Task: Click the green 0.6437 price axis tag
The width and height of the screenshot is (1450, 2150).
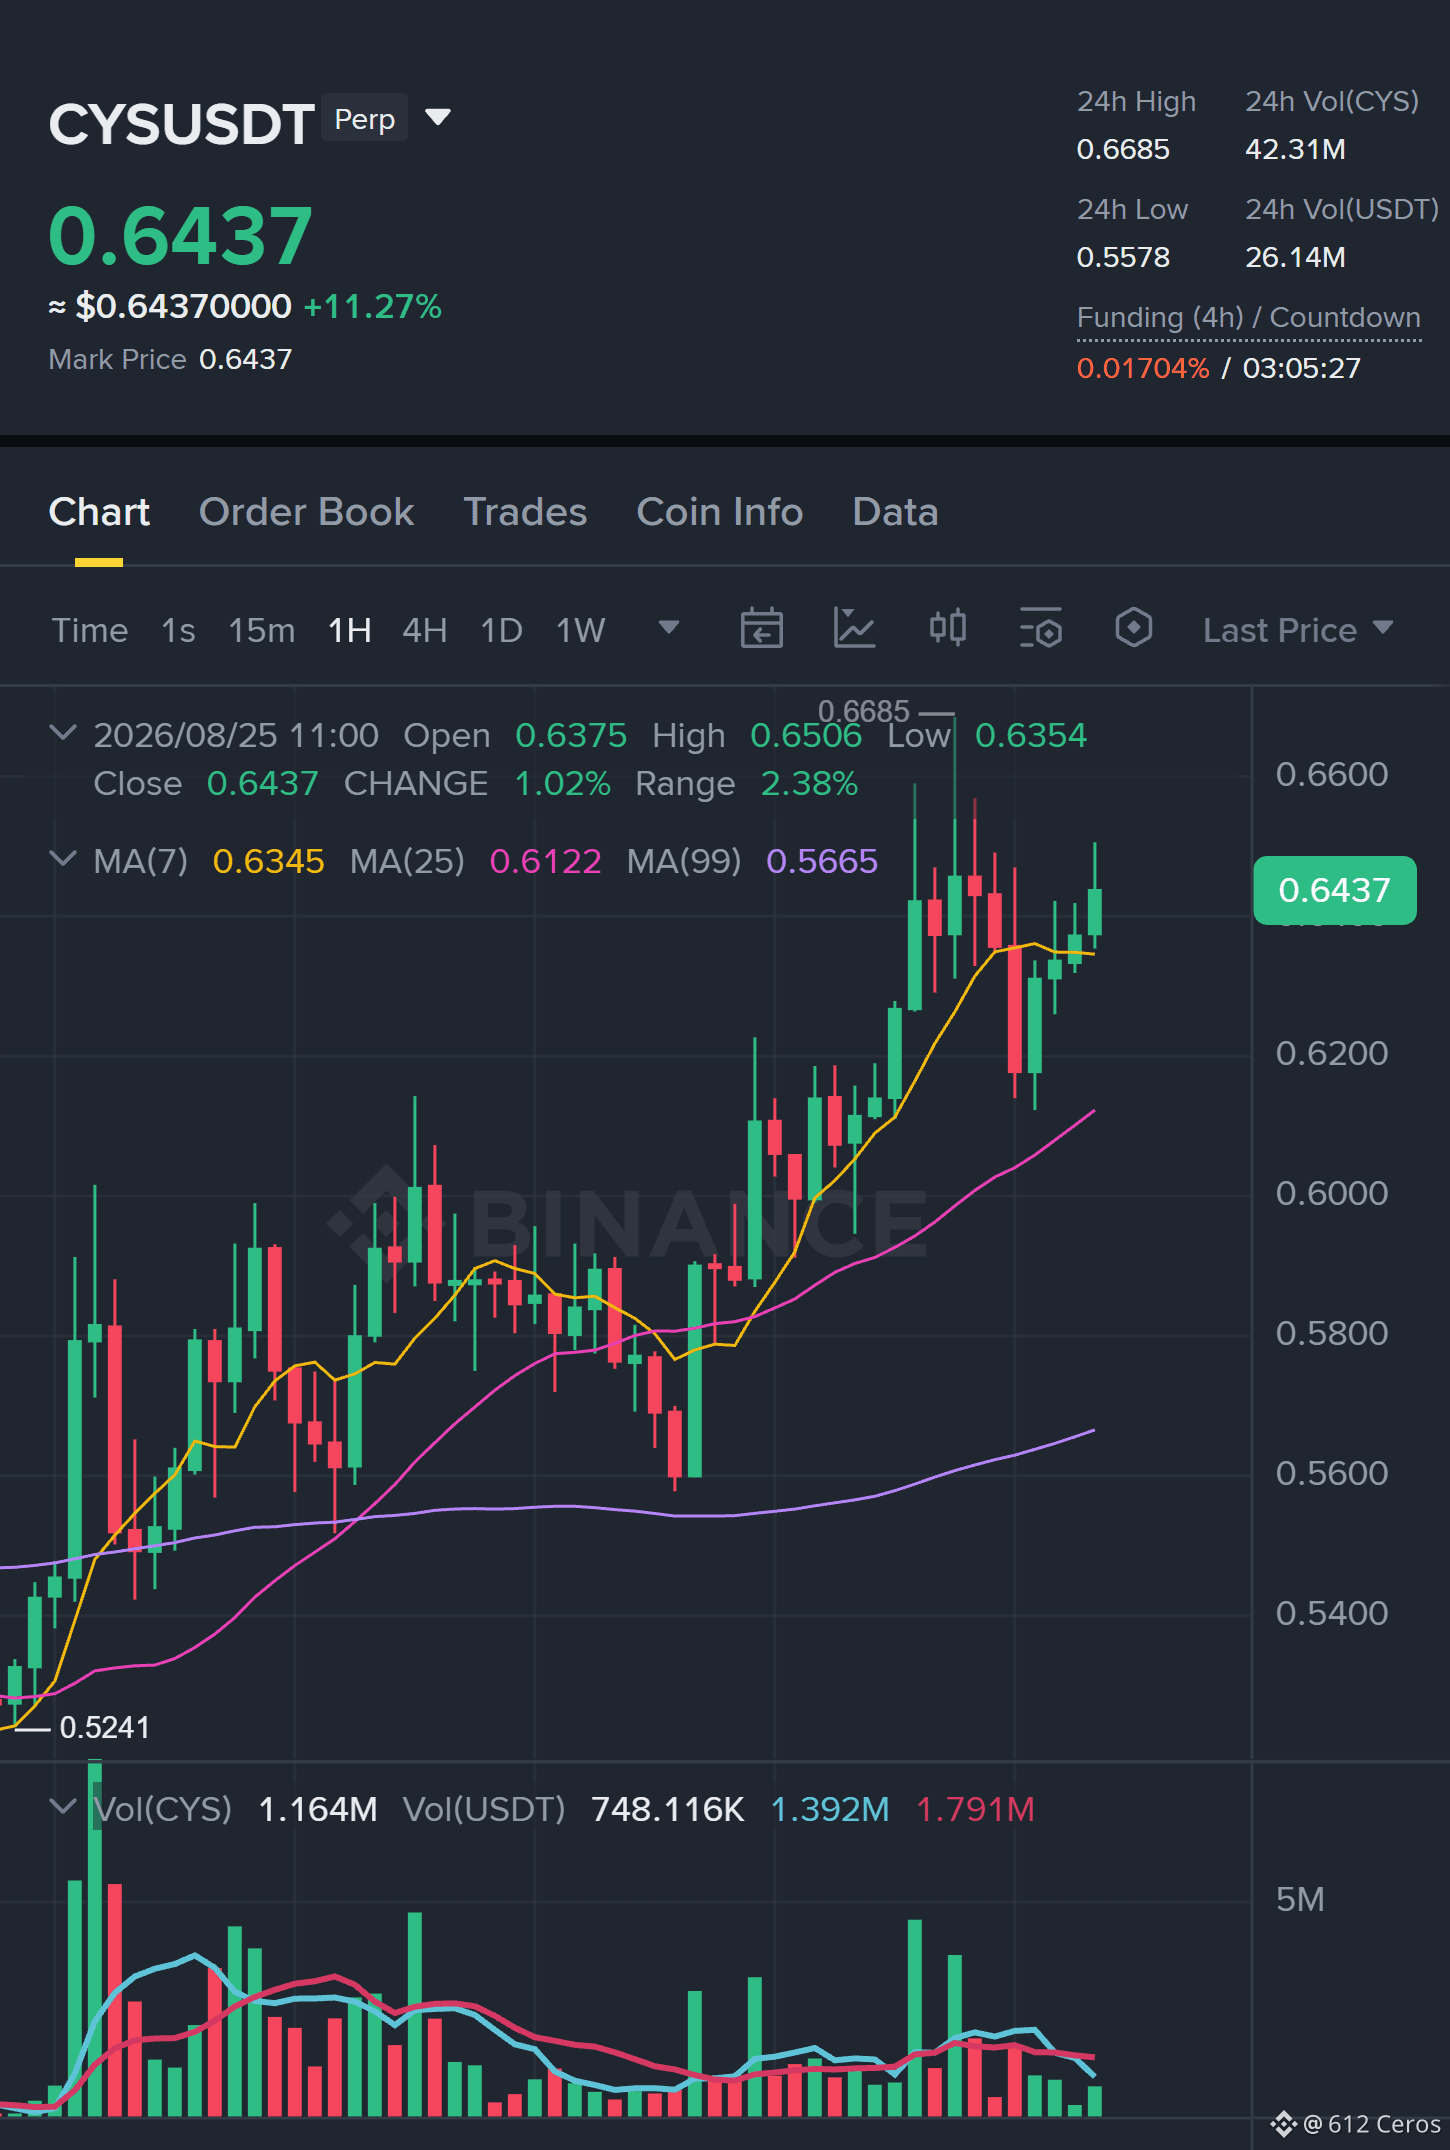Action: tap(1335, 890)
